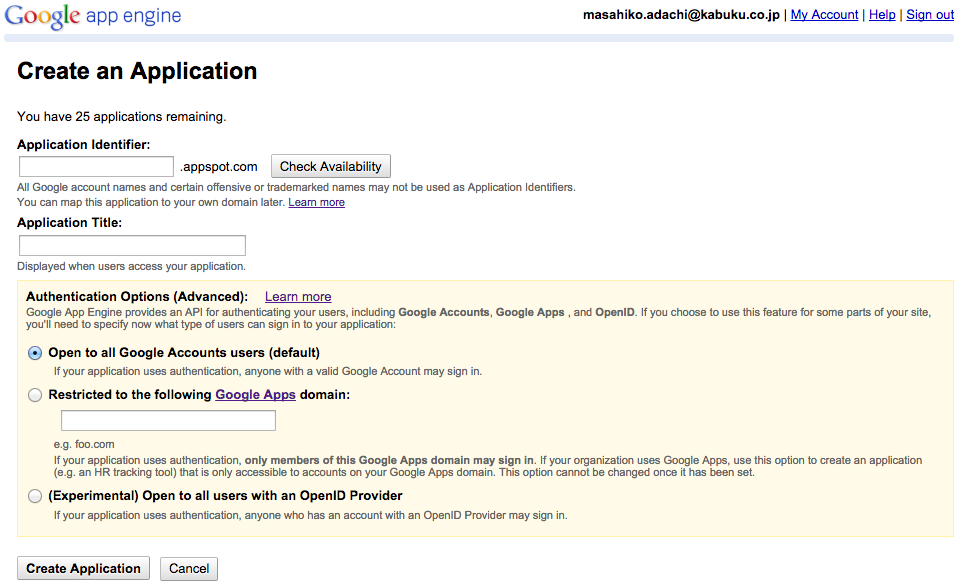
Task: Cancel application creation
Action: (x=188, y=568)
